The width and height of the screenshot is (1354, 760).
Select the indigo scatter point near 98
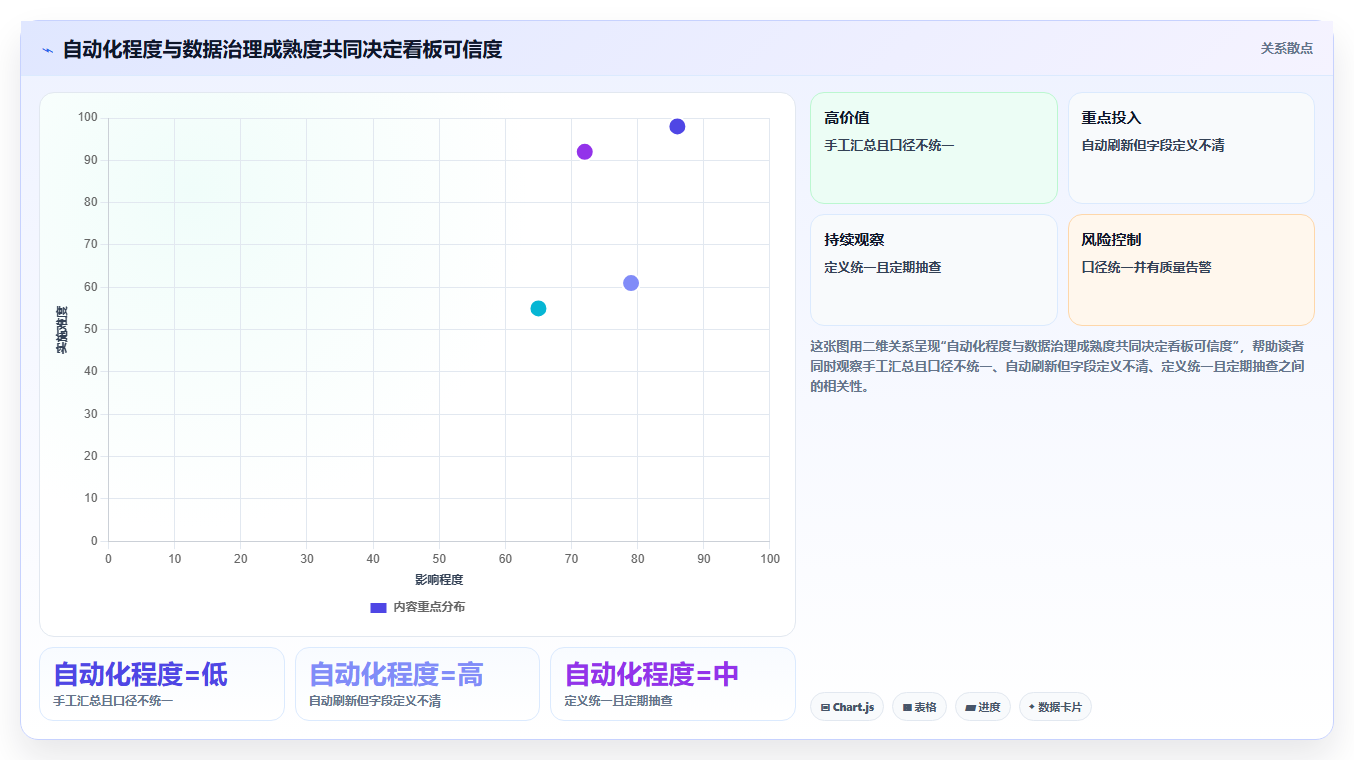click(x=677, y=126)
